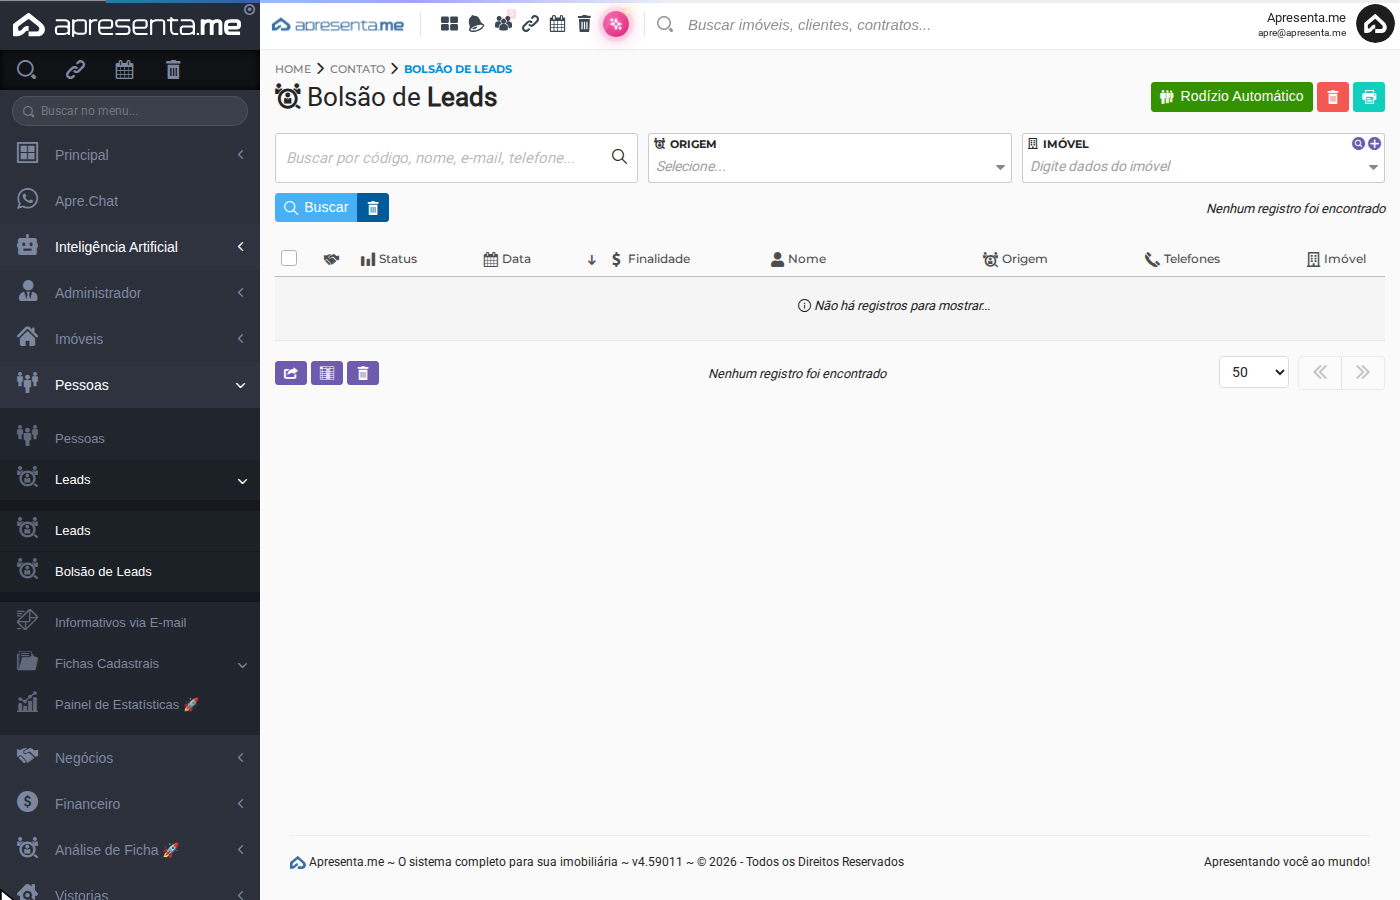Click the BOLSÃO DE LEADS breadcrumb
The image size is (1400, 900).
pyautogui.click(x=458, y=69)
